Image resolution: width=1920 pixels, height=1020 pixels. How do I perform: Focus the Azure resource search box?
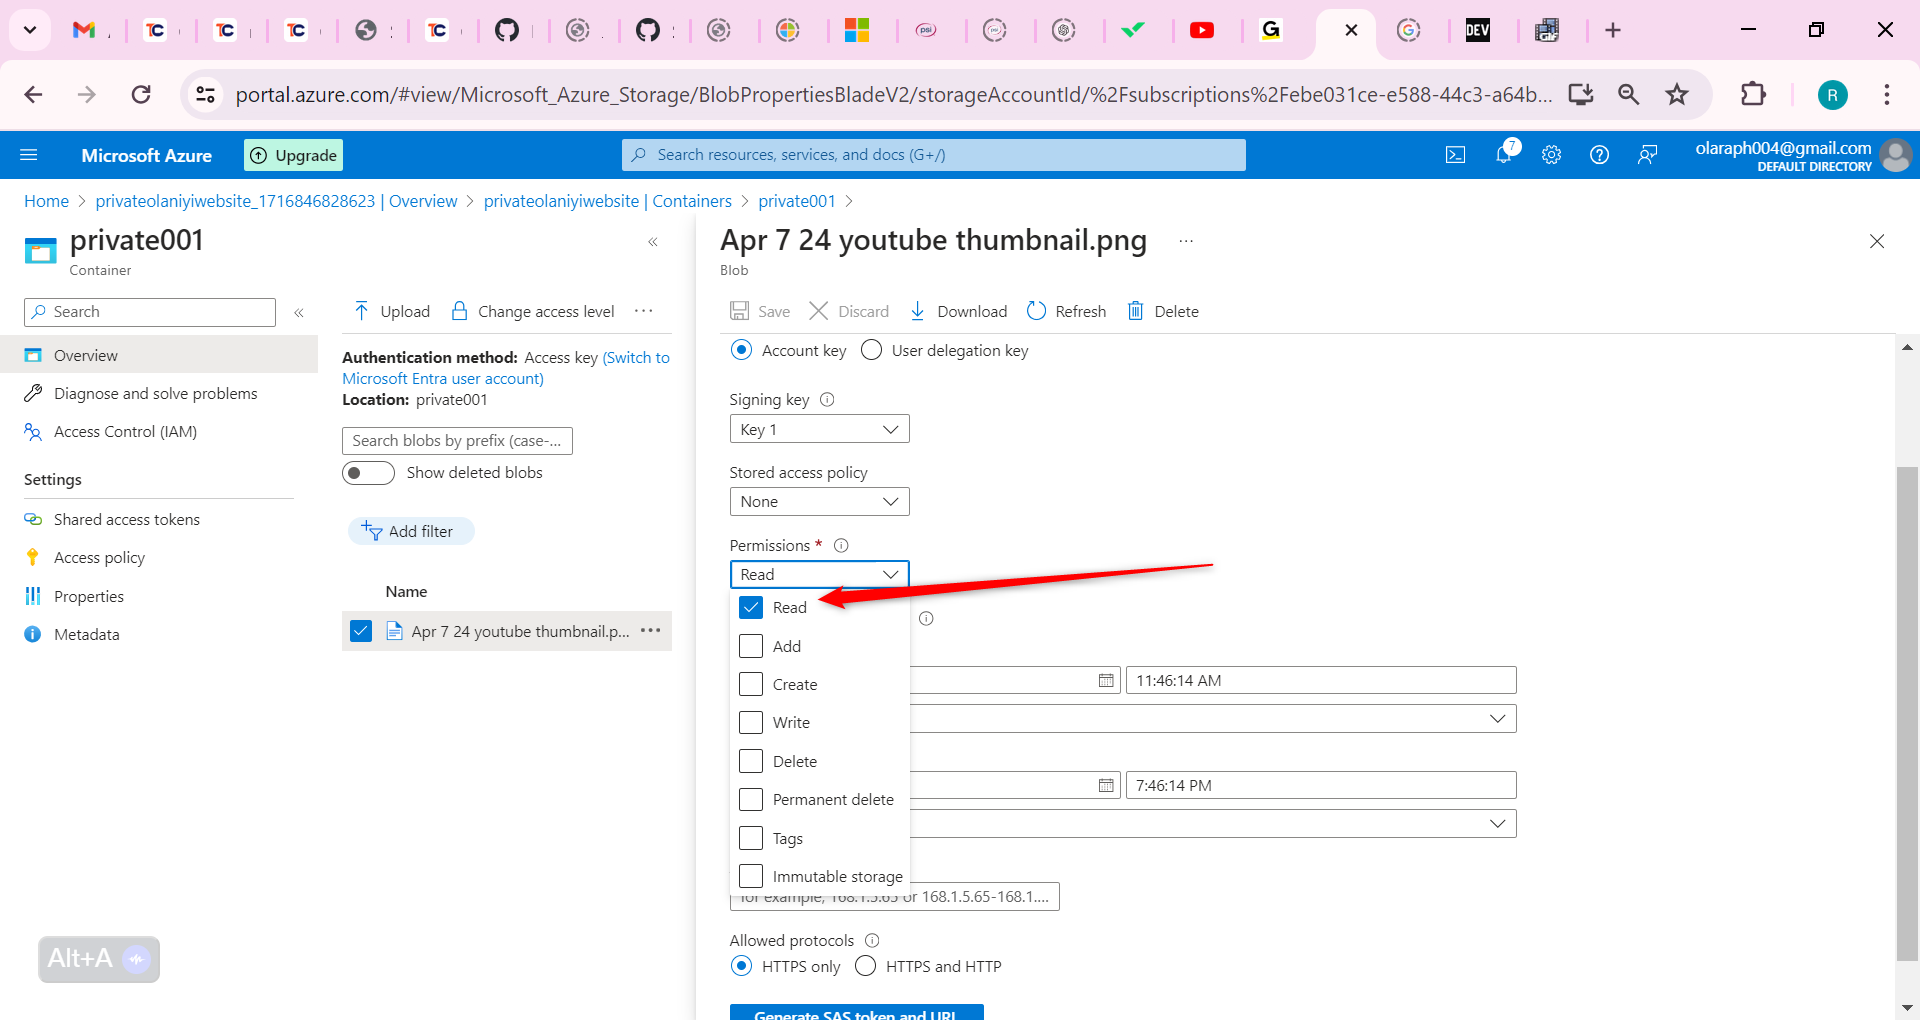pos(934,155)
